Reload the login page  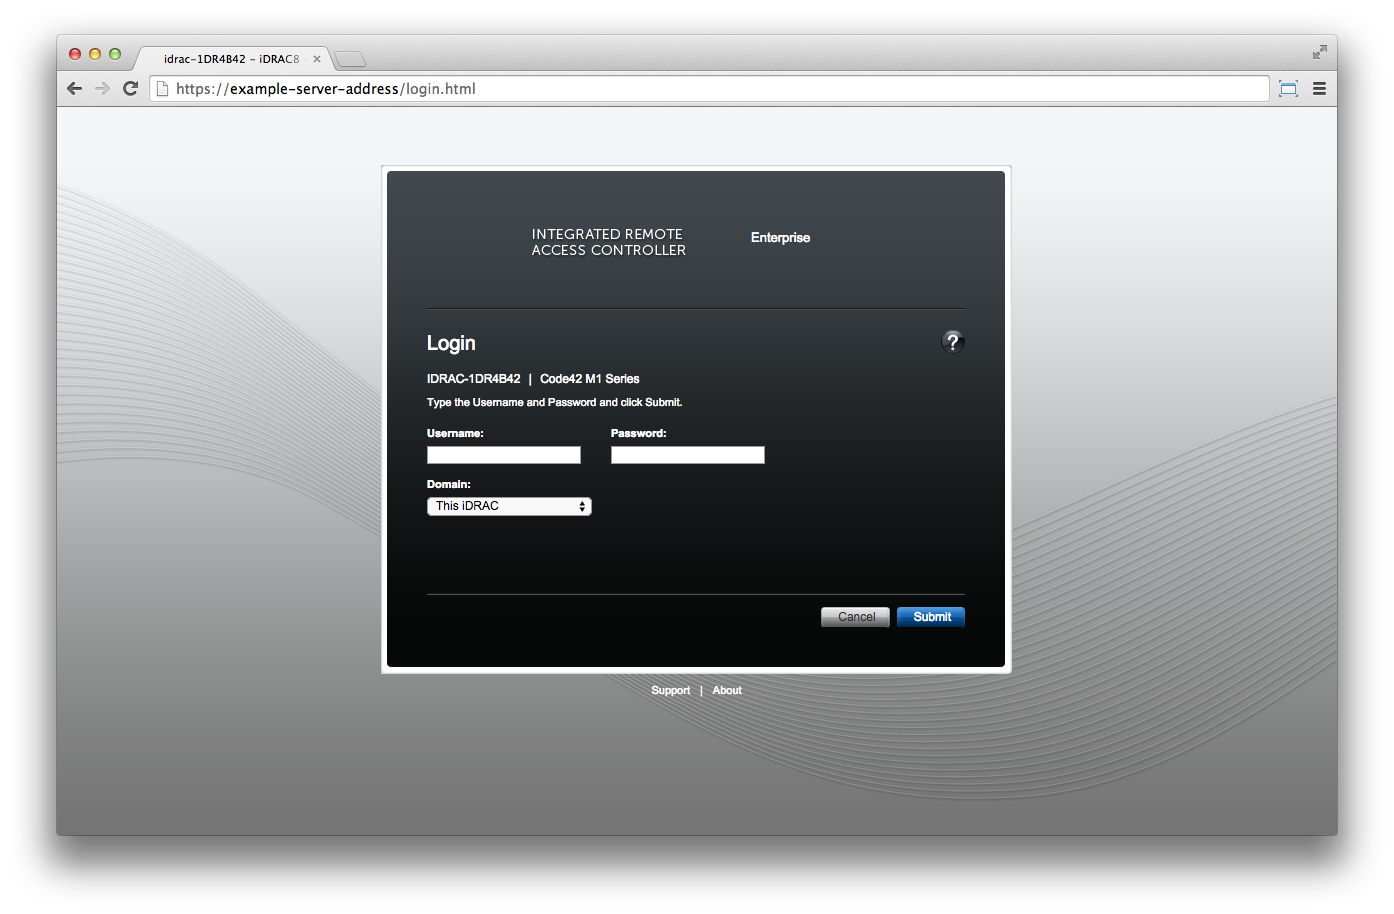pos(130,88)
